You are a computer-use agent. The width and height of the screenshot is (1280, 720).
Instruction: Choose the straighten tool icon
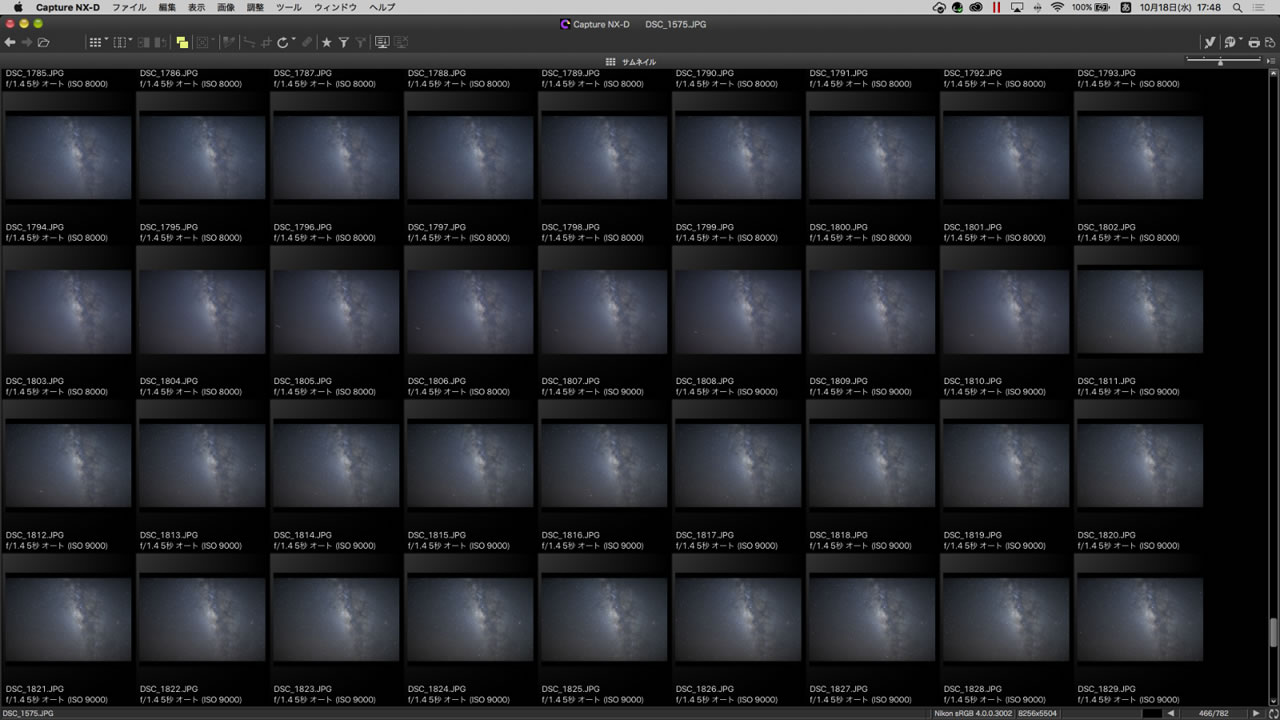tap(250, 42)
